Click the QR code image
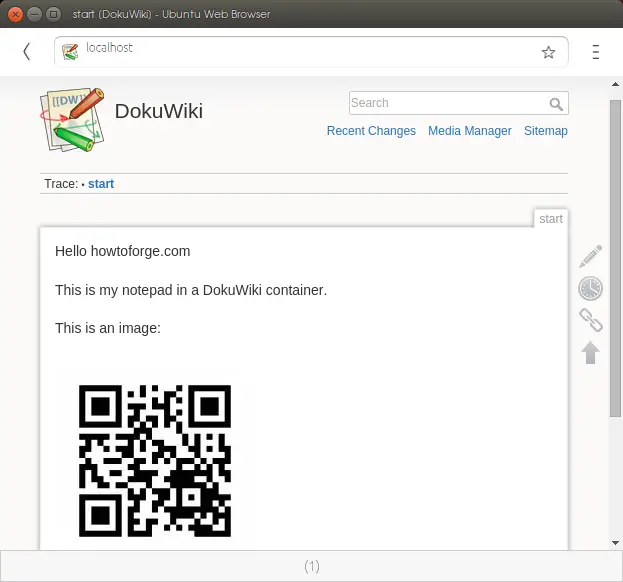Screen dimensions: 623x582 tap(155, 461)
